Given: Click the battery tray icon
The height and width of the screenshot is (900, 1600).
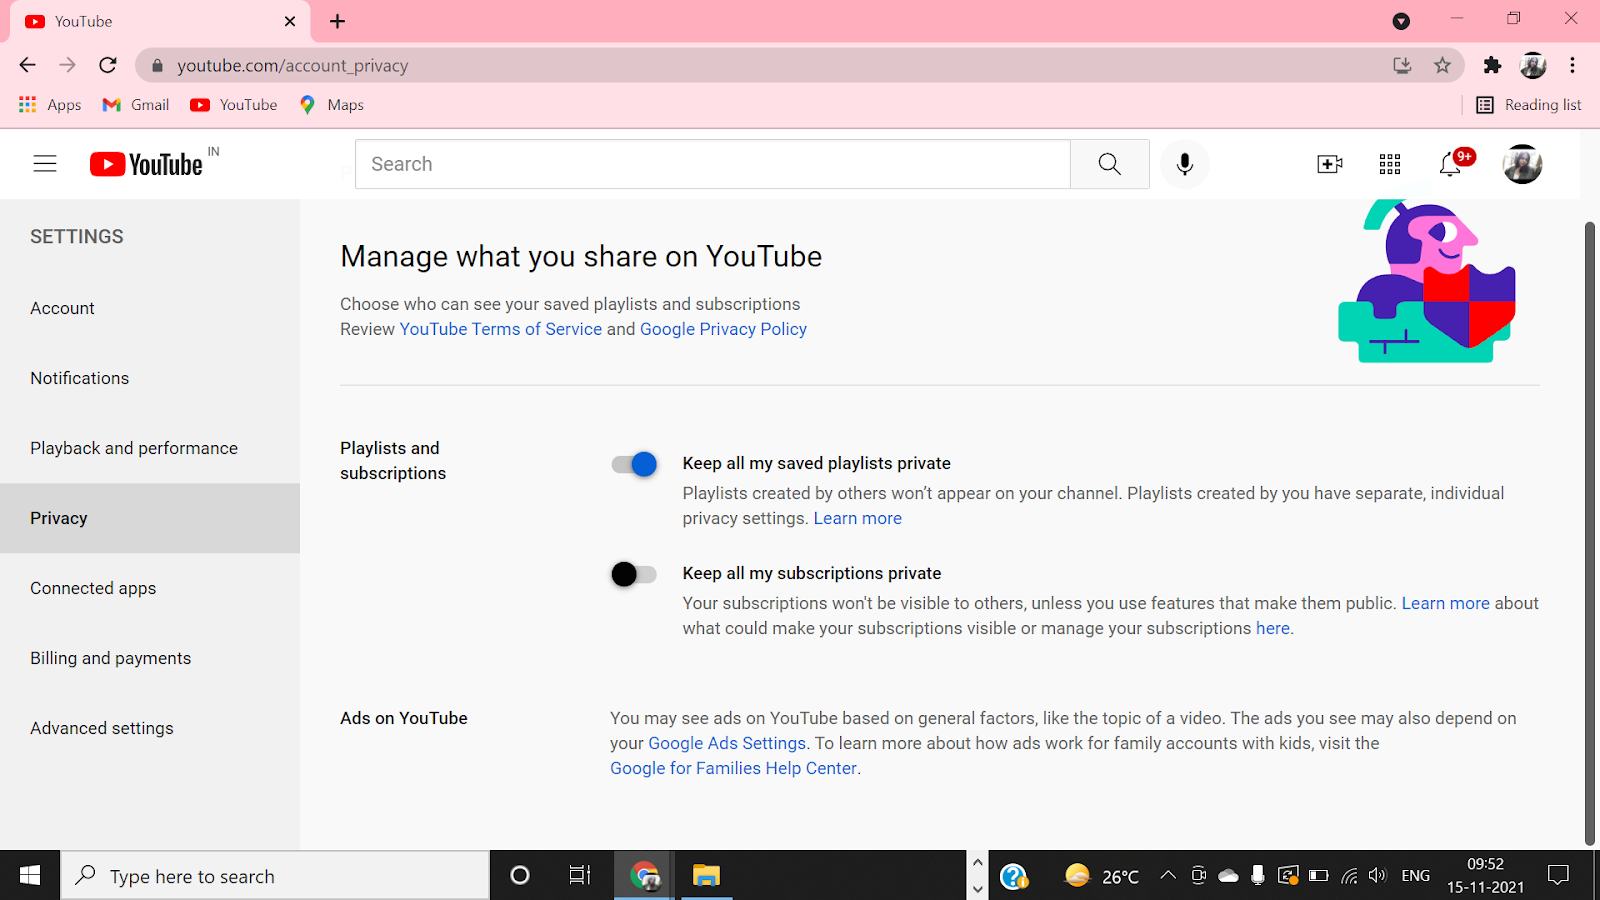Looking at the screenshot, I should pyautogui.click(x=1318, y=876).
